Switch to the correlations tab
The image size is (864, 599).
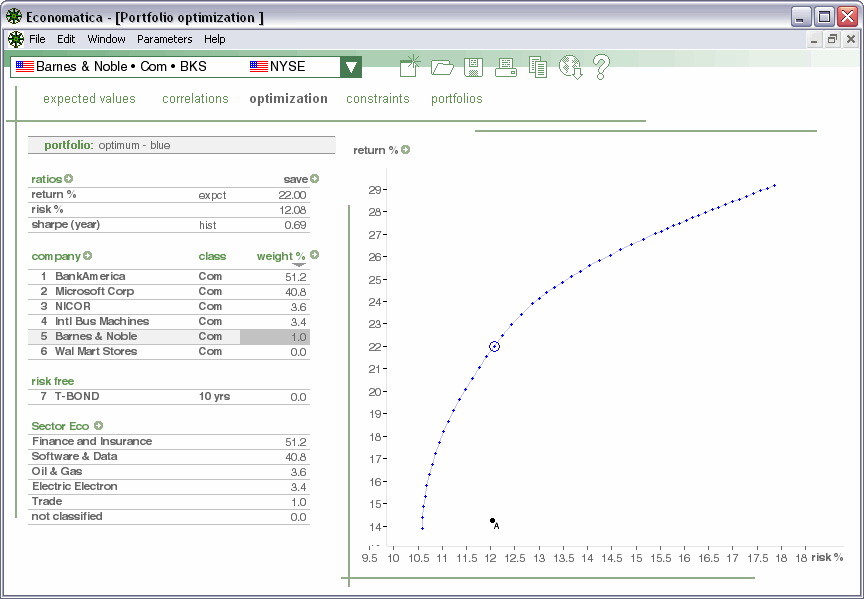point(195,99)
